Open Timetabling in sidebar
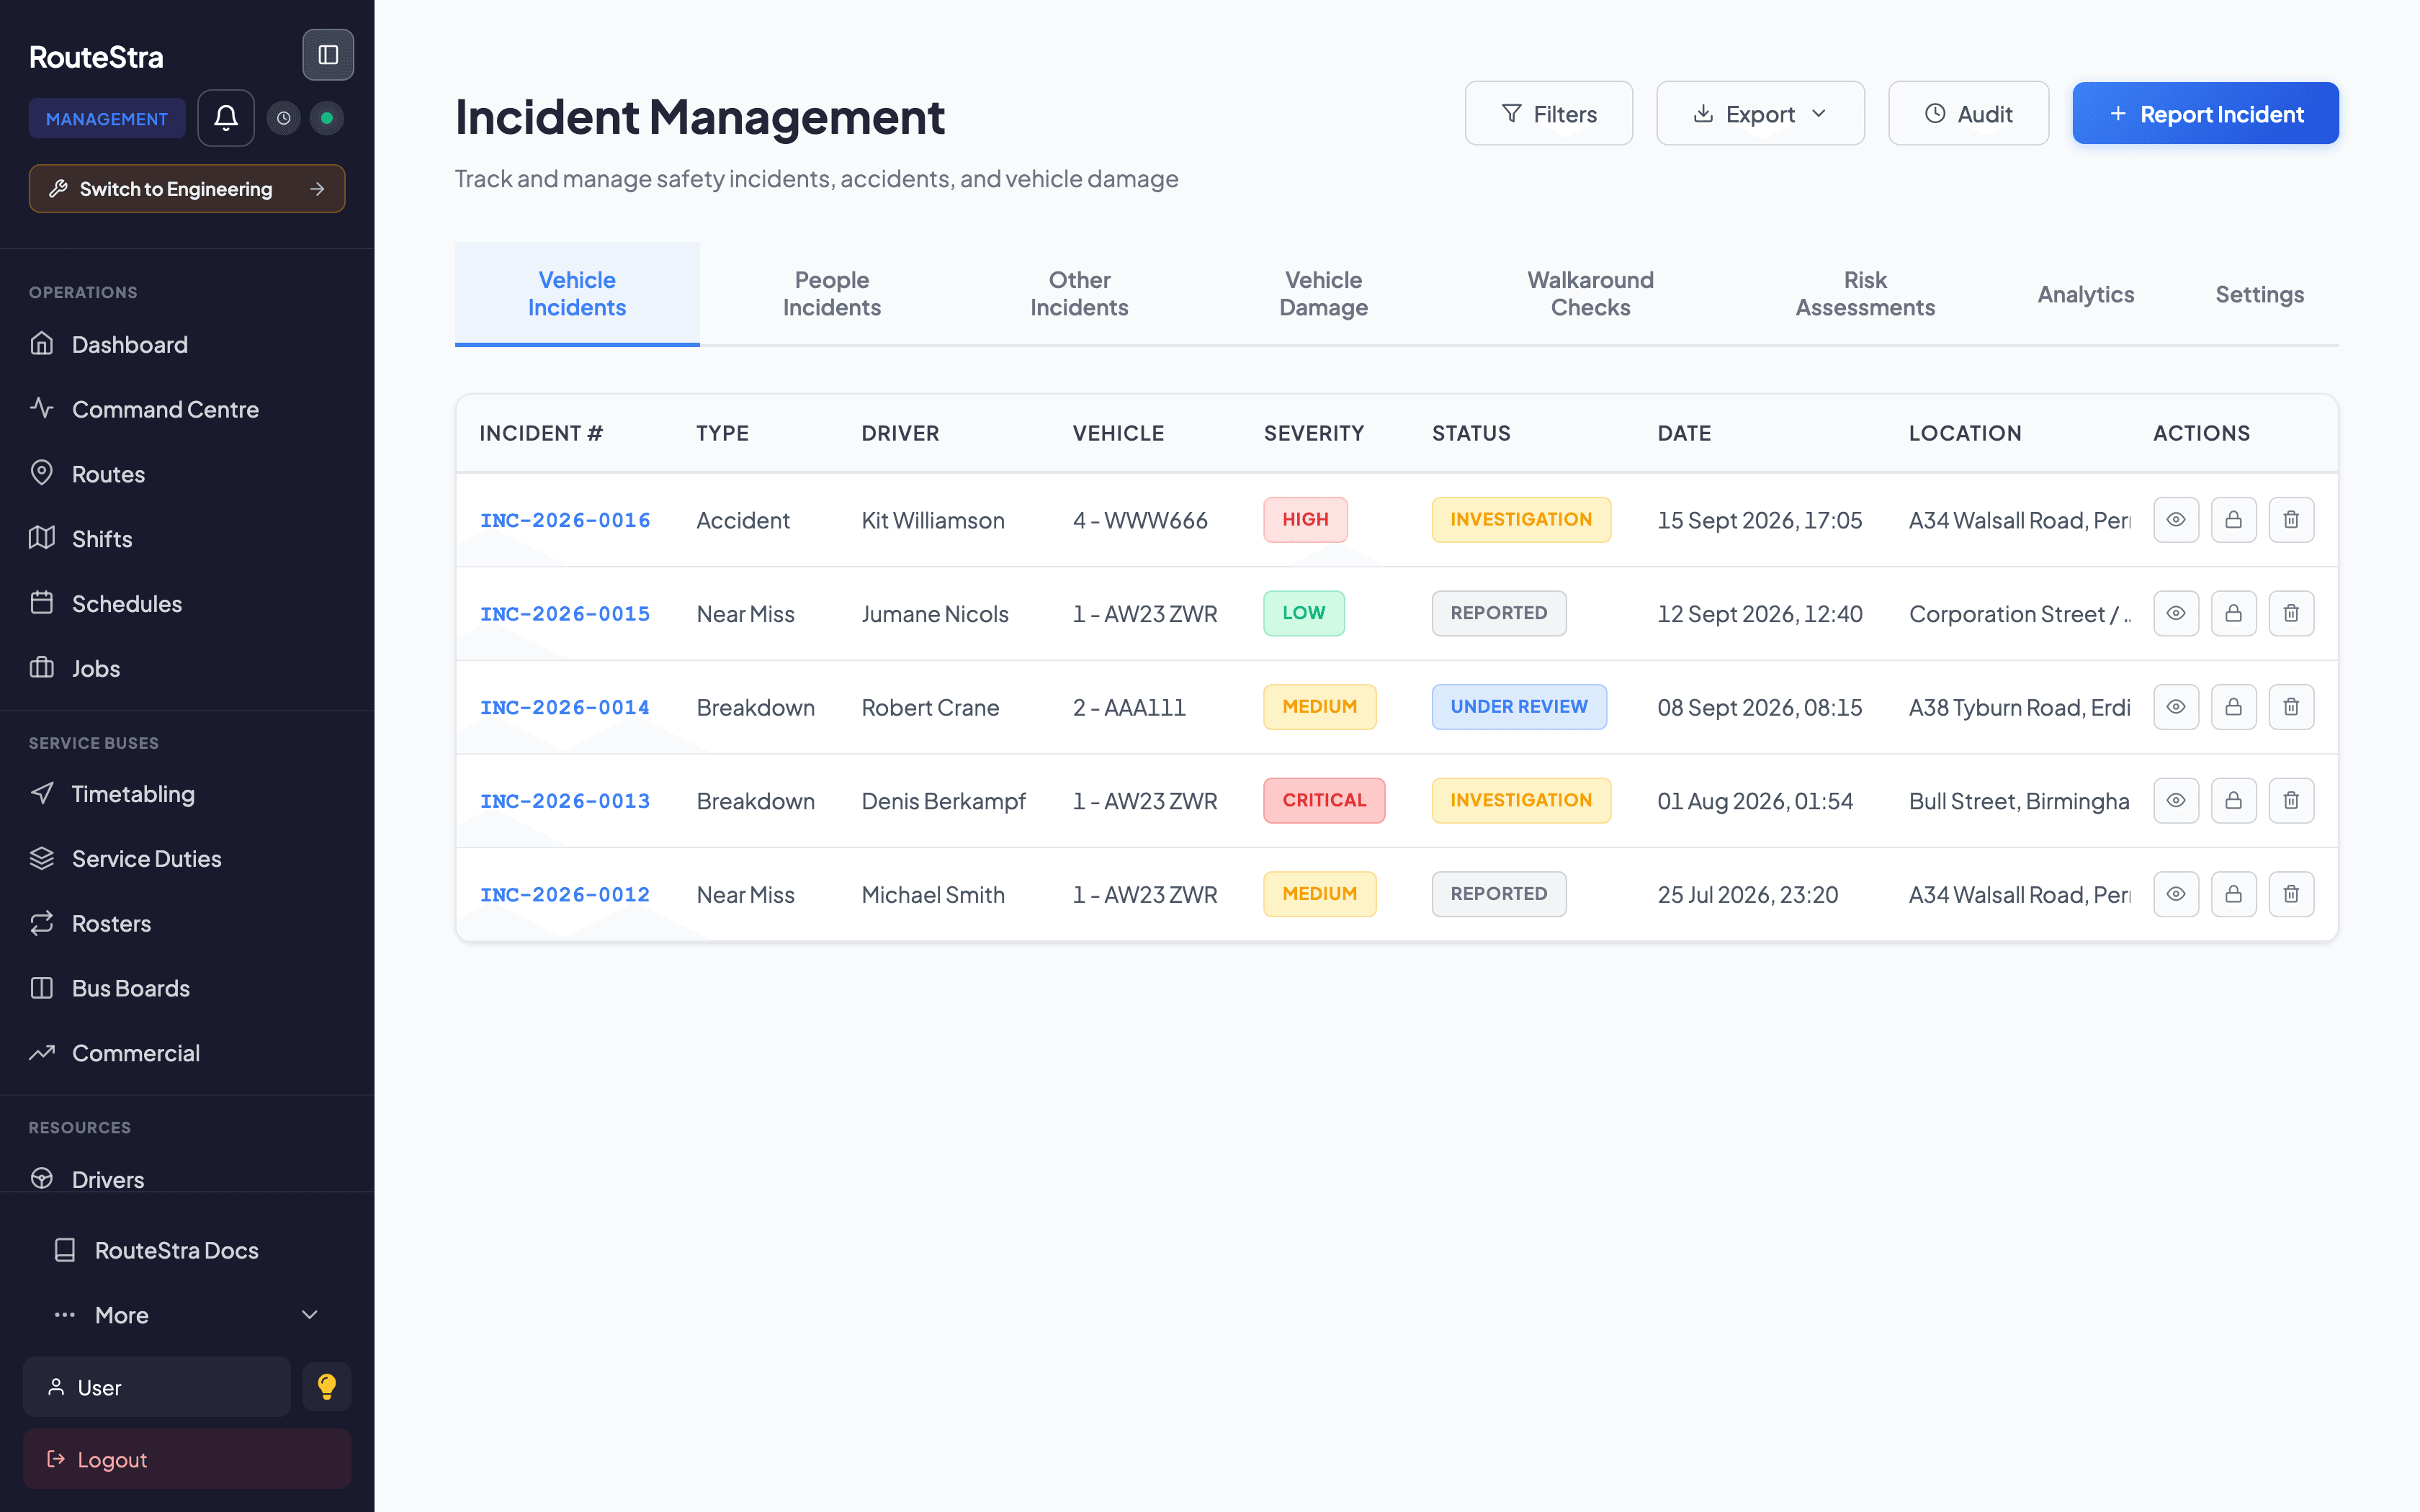This screenshot has width=2420, height=1512. click(187, 794)
